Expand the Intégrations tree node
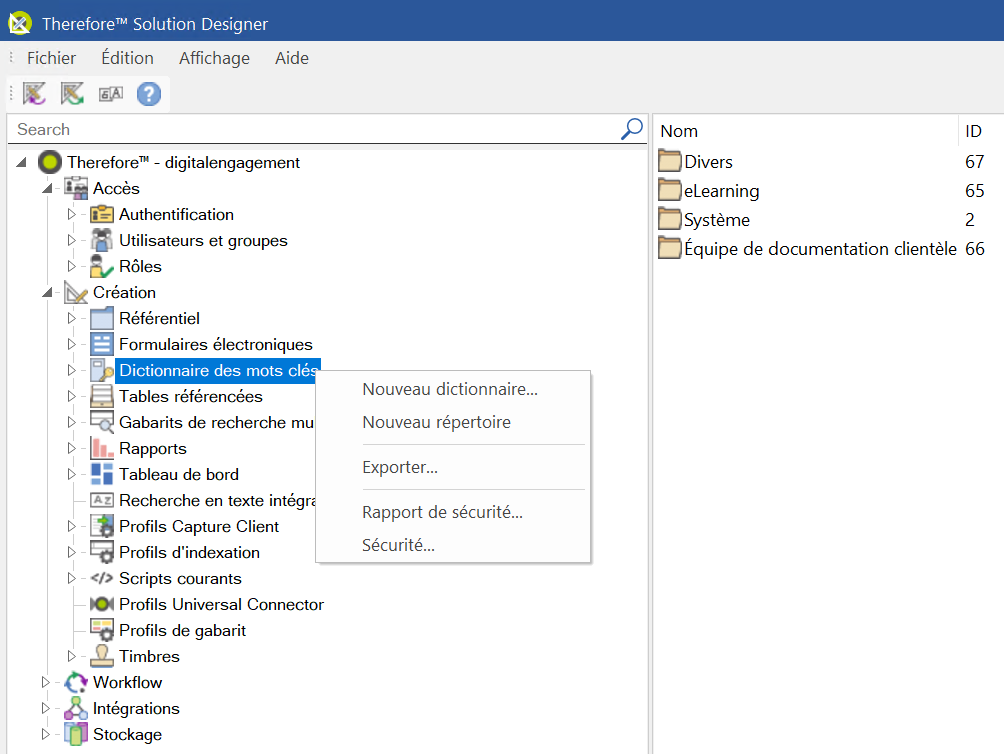Screen dimensions: 1004x754 tap(45, 708)
